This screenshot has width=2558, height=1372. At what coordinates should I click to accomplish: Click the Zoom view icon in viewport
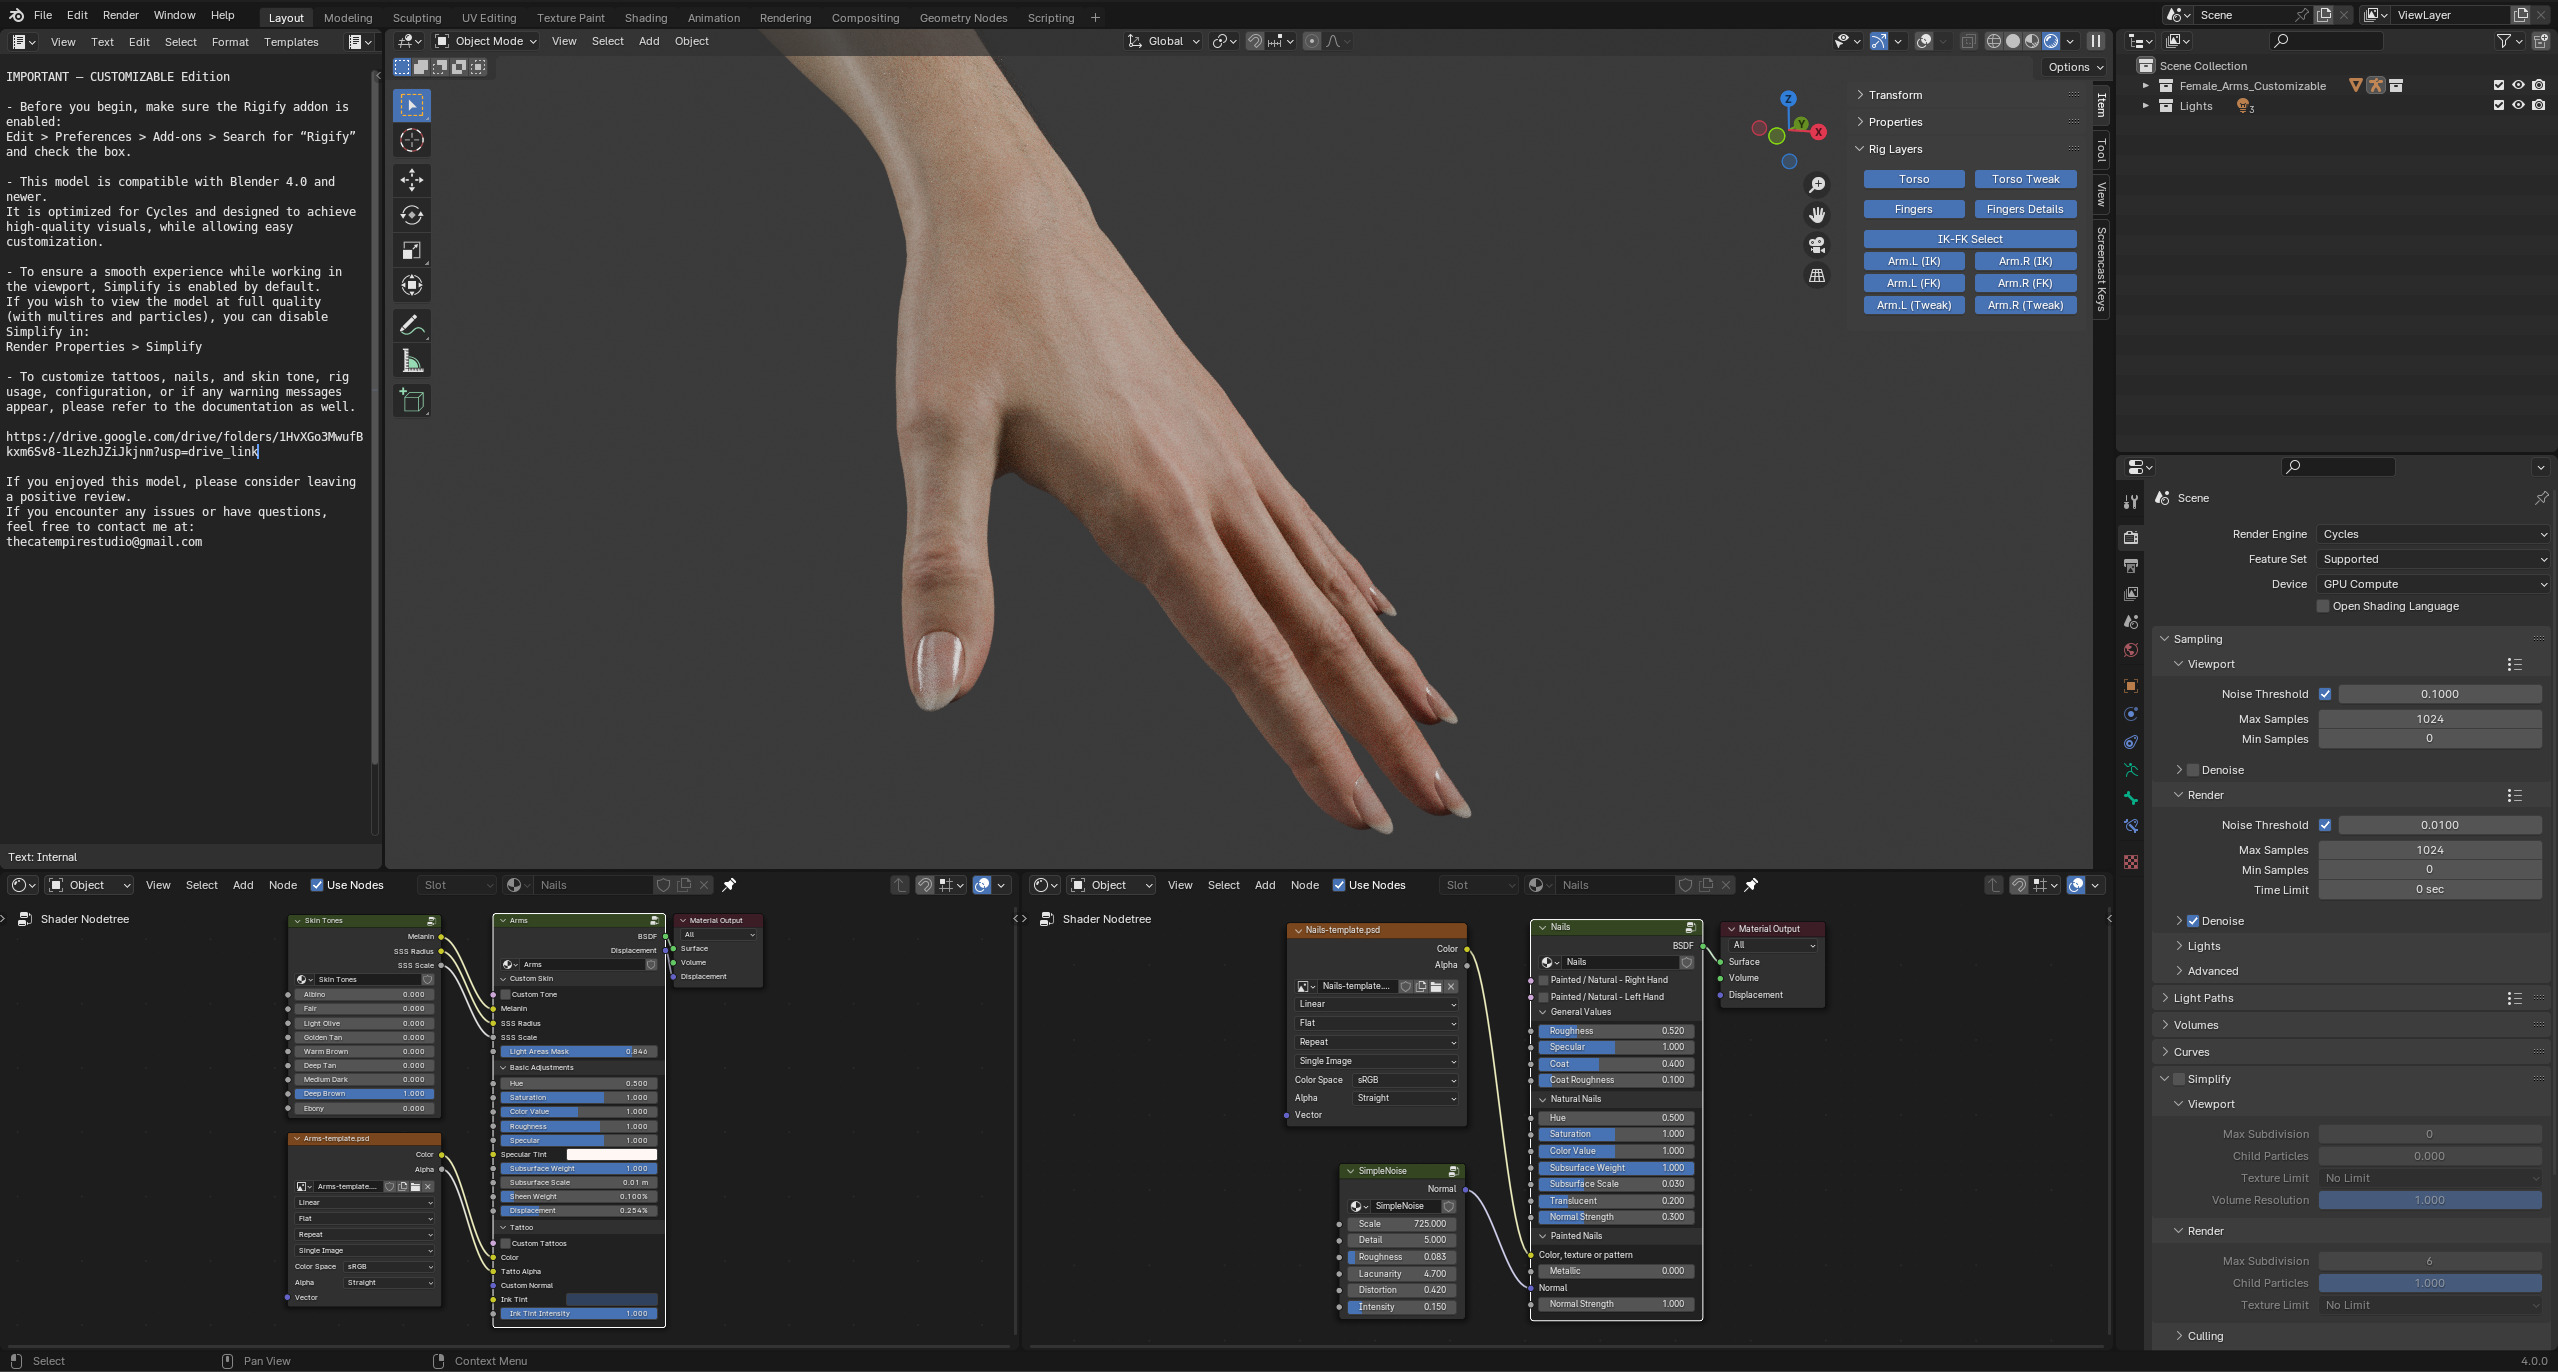pos(1817,185)
